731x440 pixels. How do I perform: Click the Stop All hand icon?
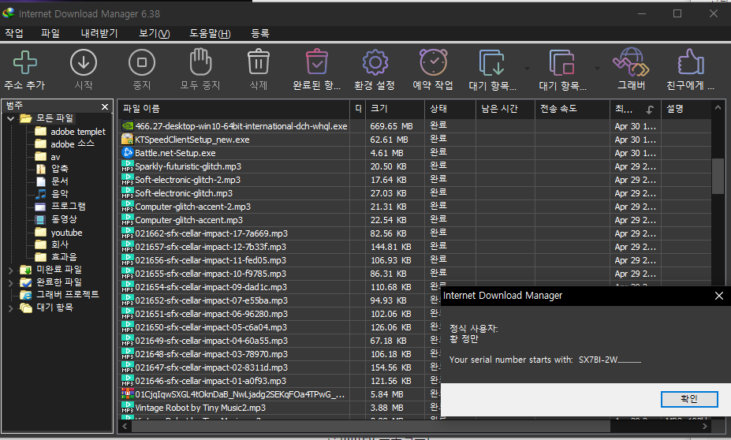tap(200, 62)
